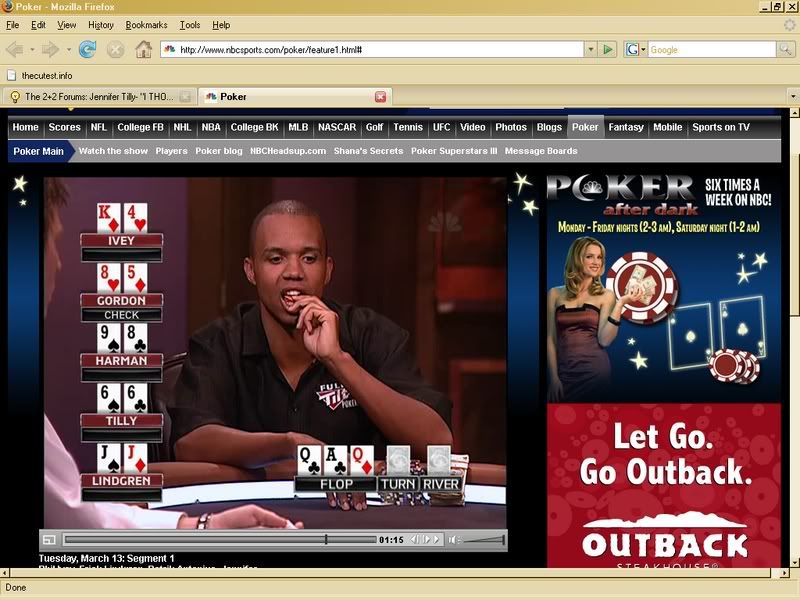The width and height of the screenshot is (800, 600).
Task: Open the History menu
Action: coord(101,25)
